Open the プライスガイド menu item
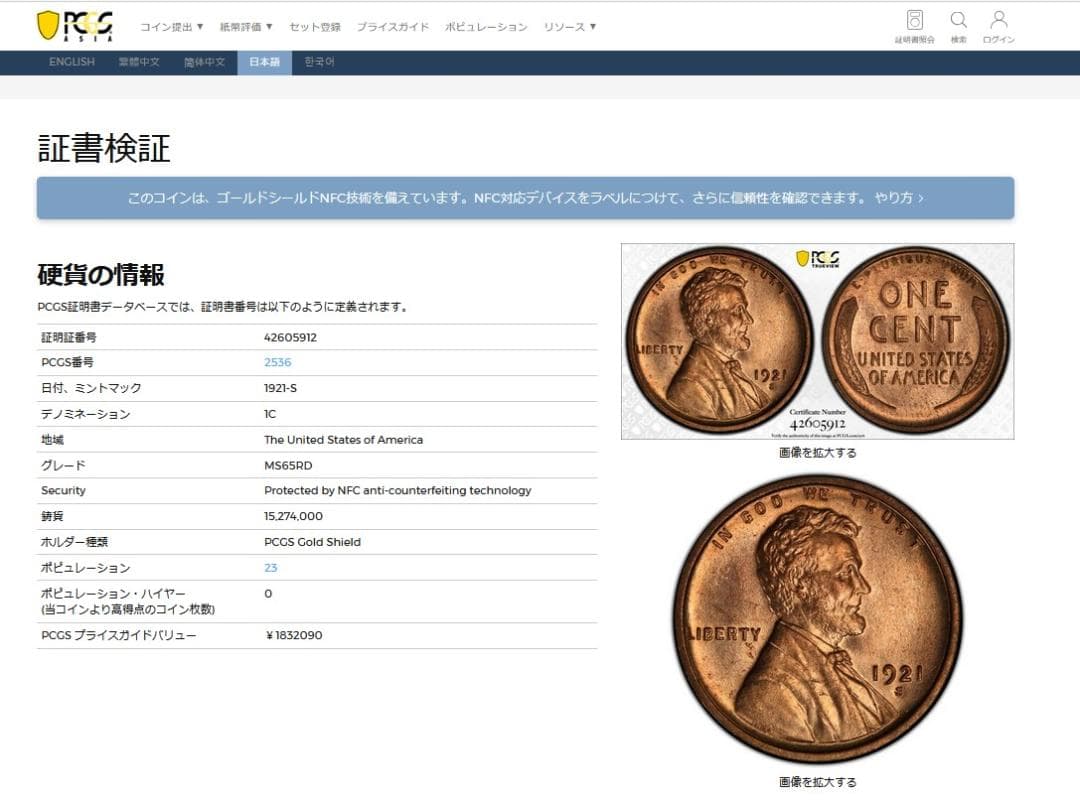The height and width of the screenshot is (800, 1080). [x=391, y=27]
